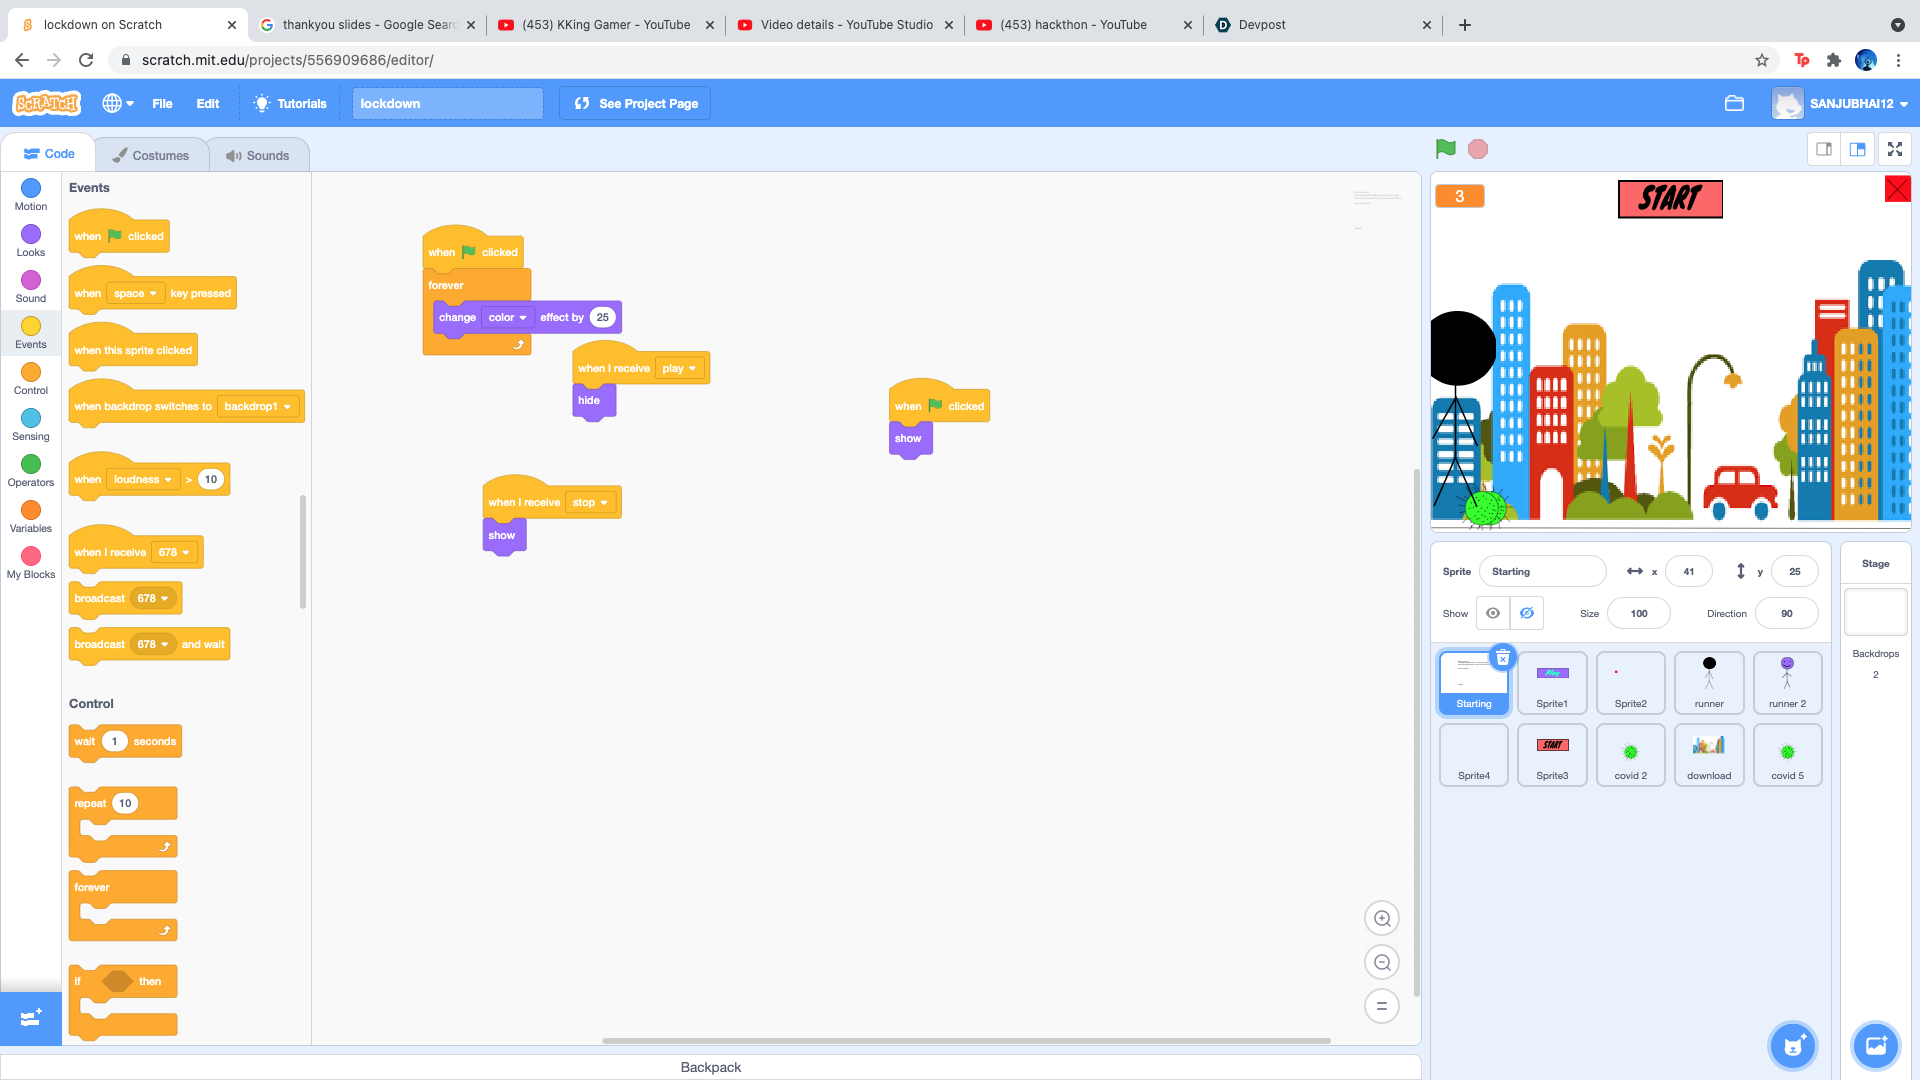The width and height of the screenshot is (1920, 1080).
Task: Open the Tutorials link
Action: coord(289,103)
